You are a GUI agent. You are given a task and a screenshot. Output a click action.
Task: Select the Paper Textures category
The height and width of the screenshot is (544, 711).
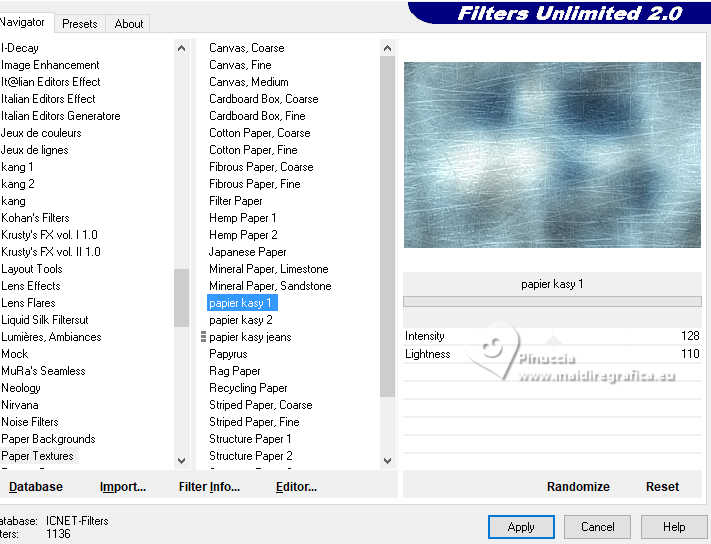pos(37,456)
